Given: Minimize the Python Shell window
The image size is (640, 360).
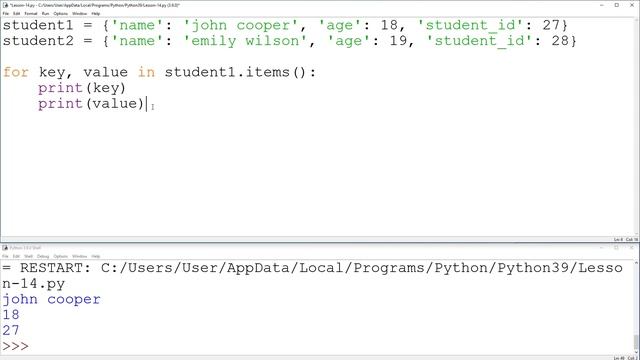Looking at the screenshot, I should click(x=602, y=248).
